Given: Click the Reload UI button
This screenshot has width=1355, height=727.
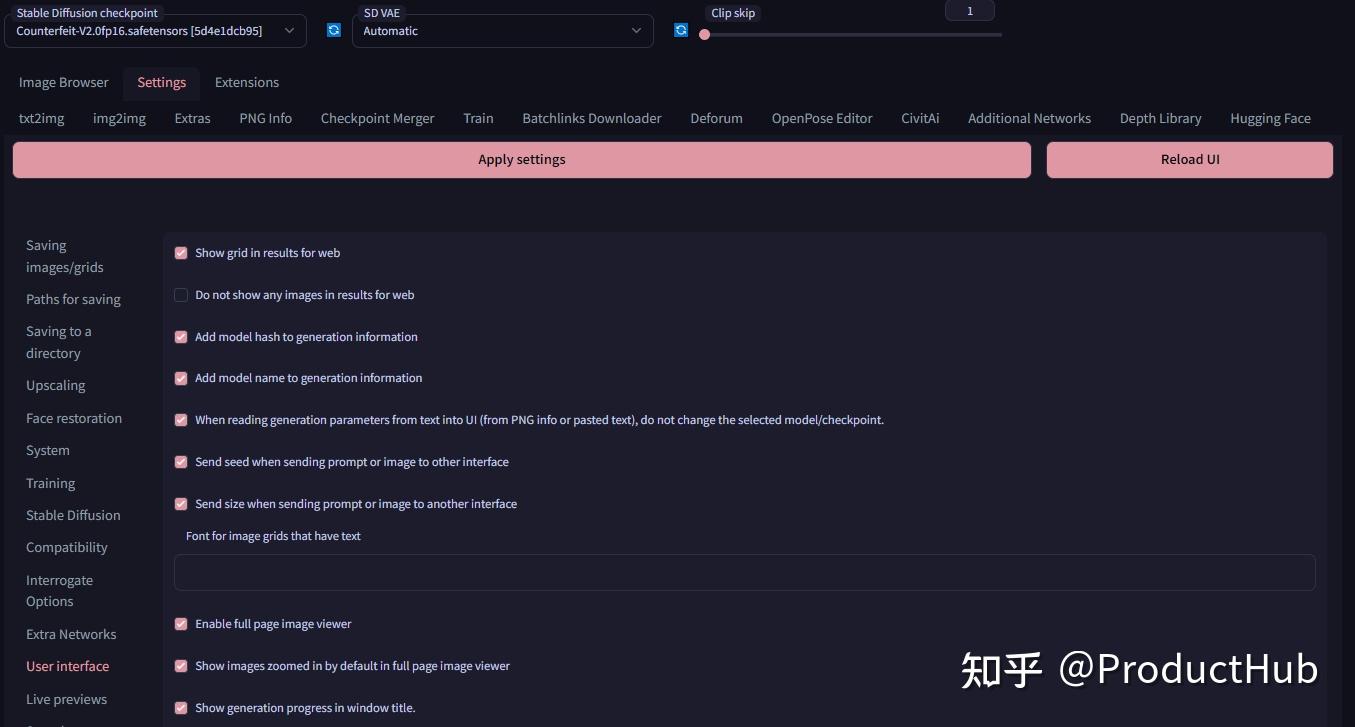Looking at the screenshot, I should tap(1189, 159).
